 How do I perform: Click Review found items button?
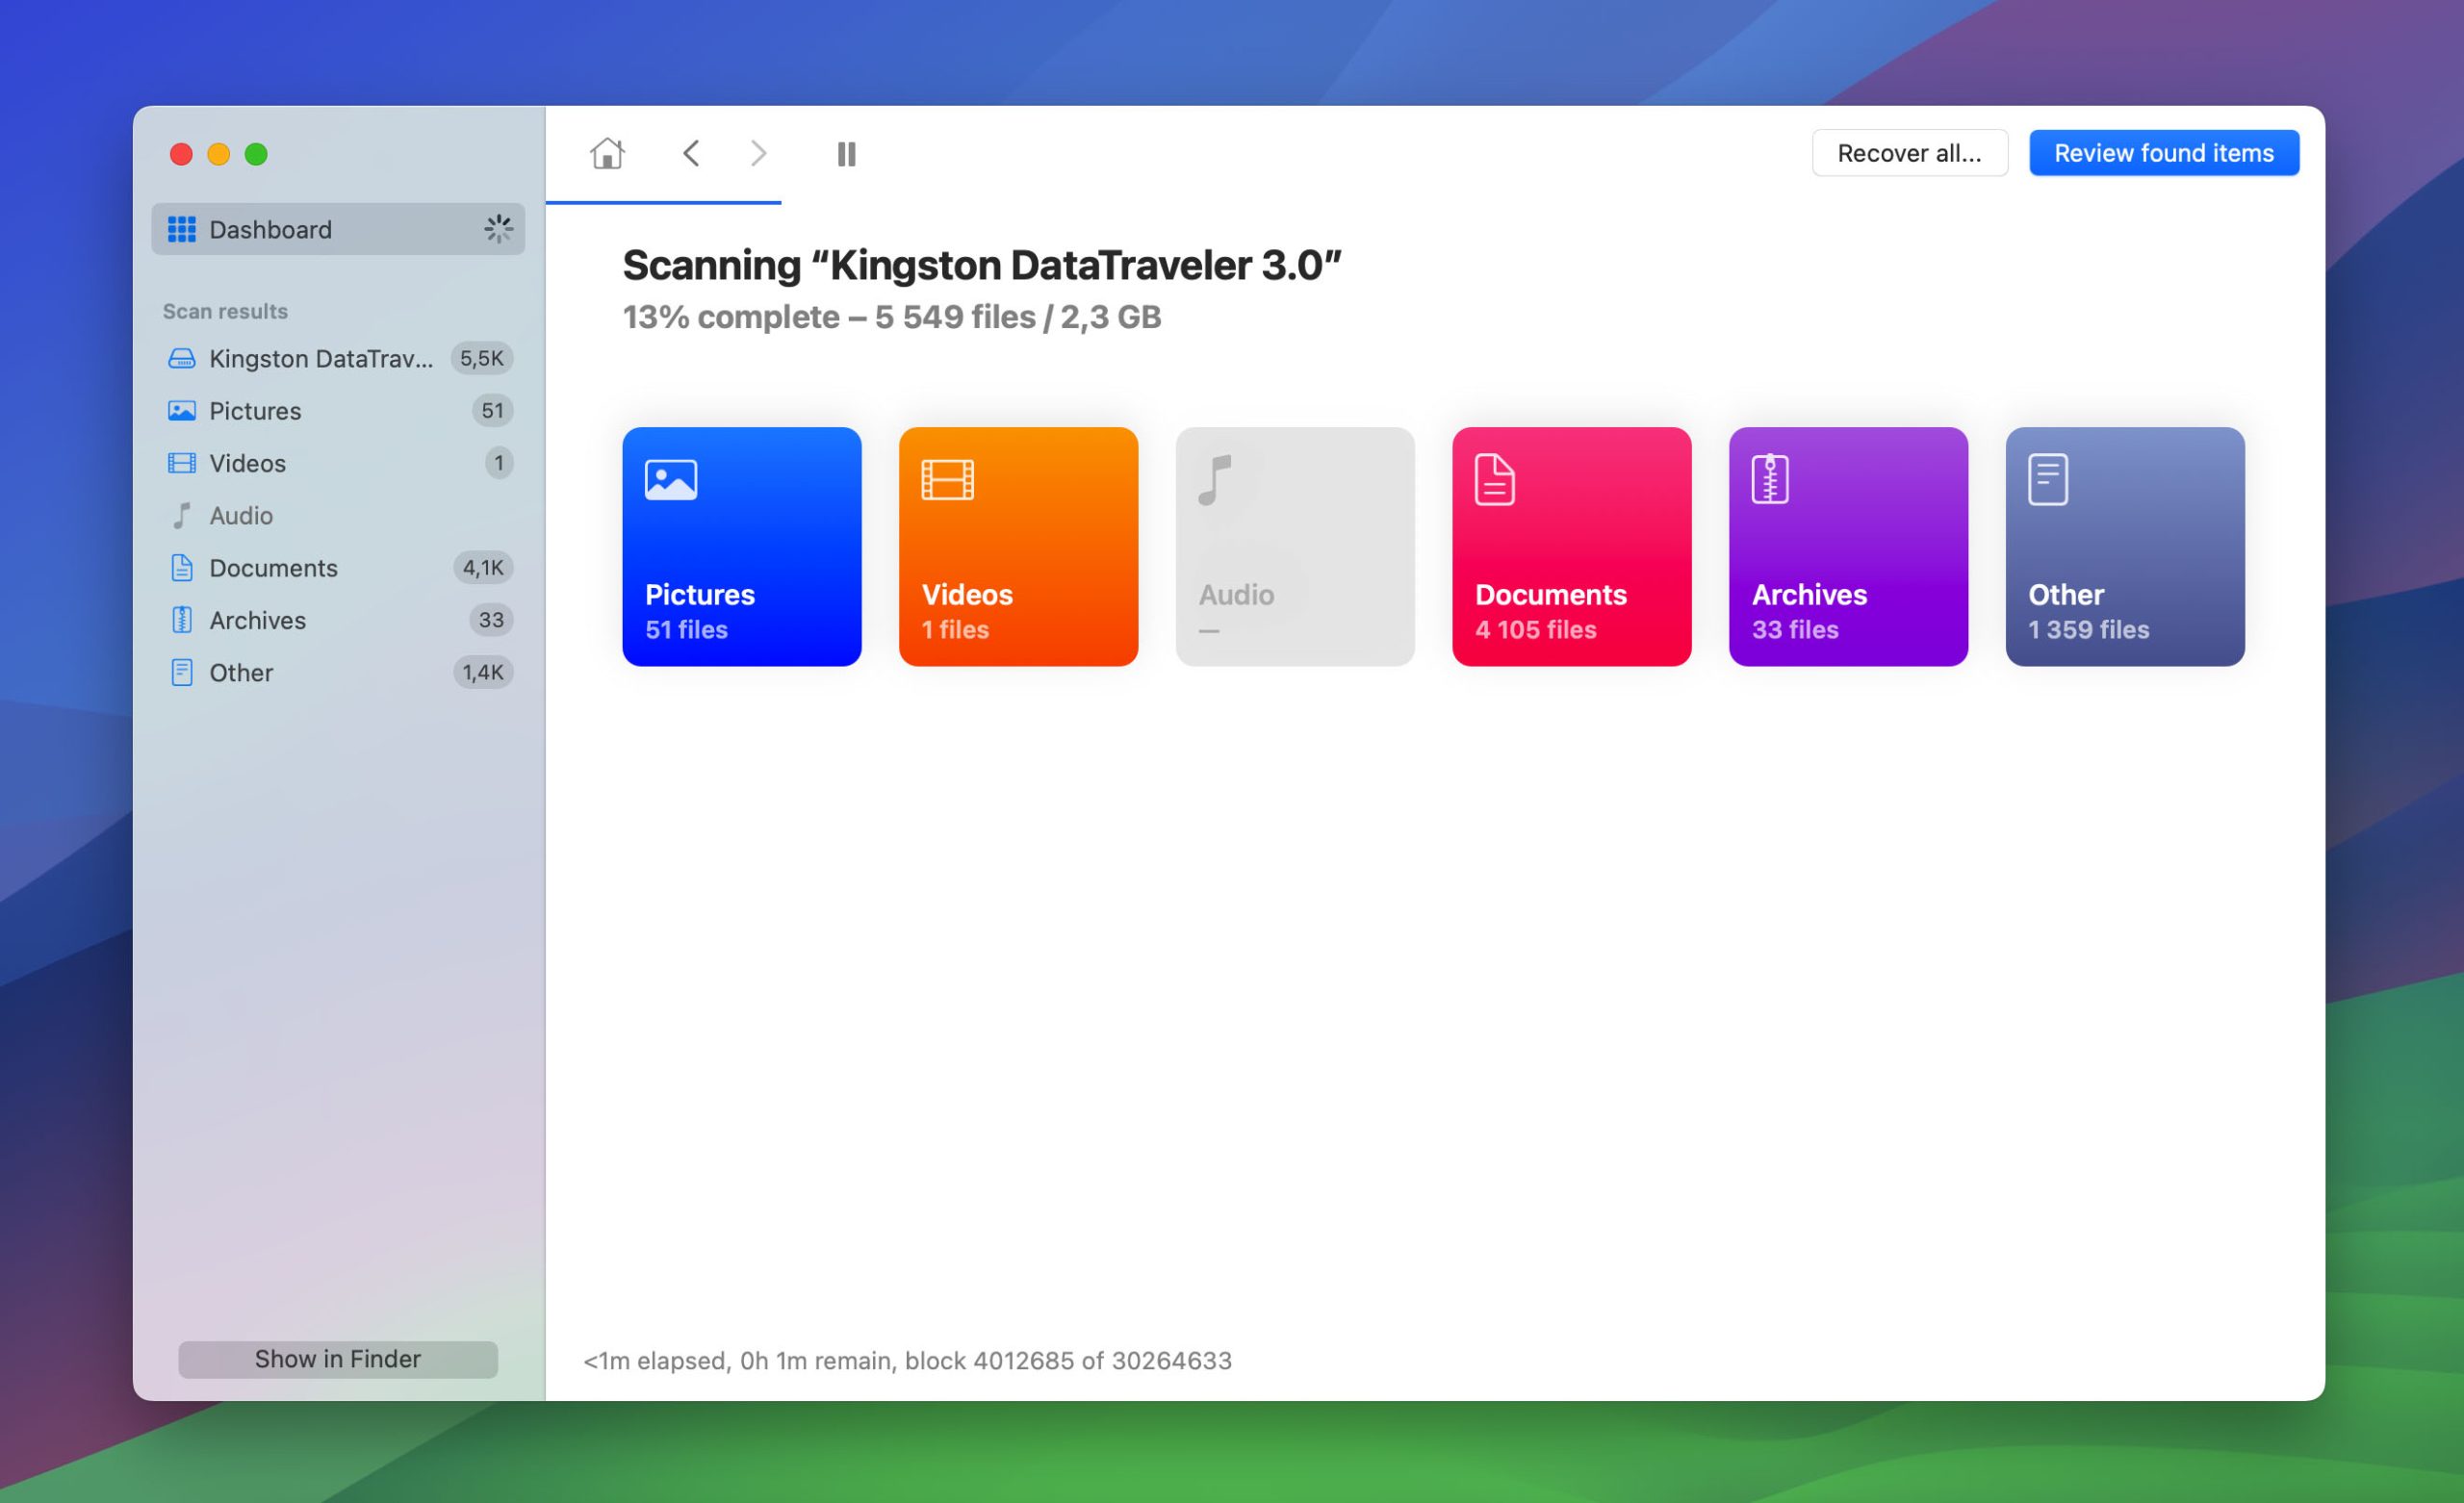click(2165, 151)
